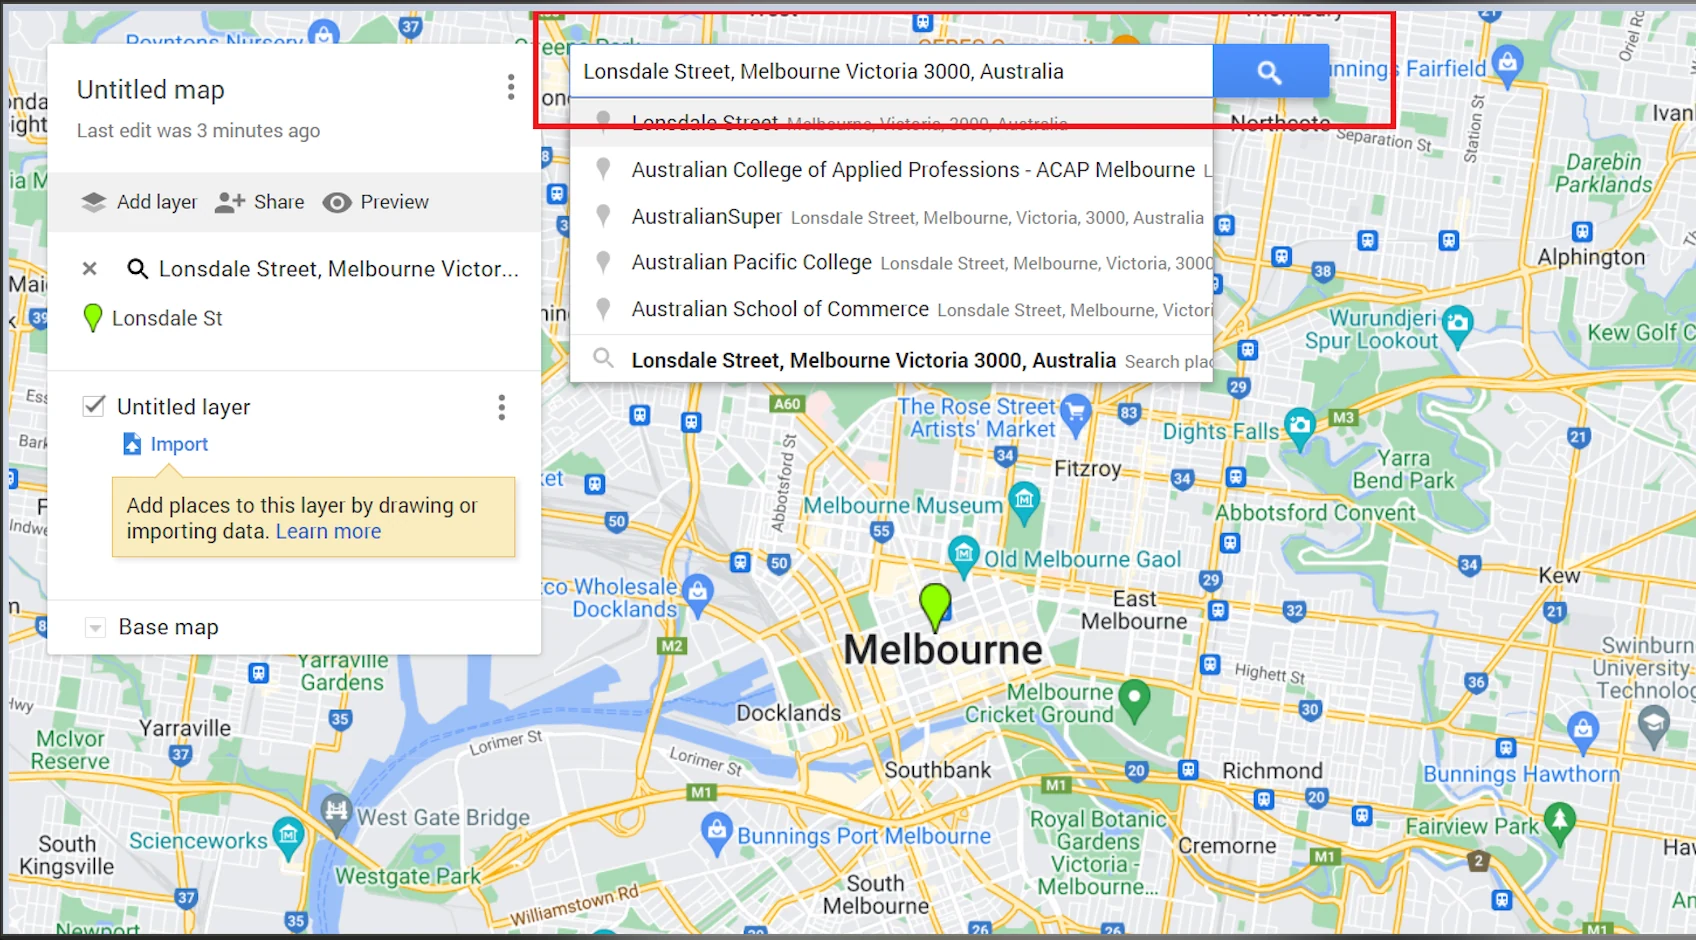Click the Yarraville label on the map

(185, 728)
